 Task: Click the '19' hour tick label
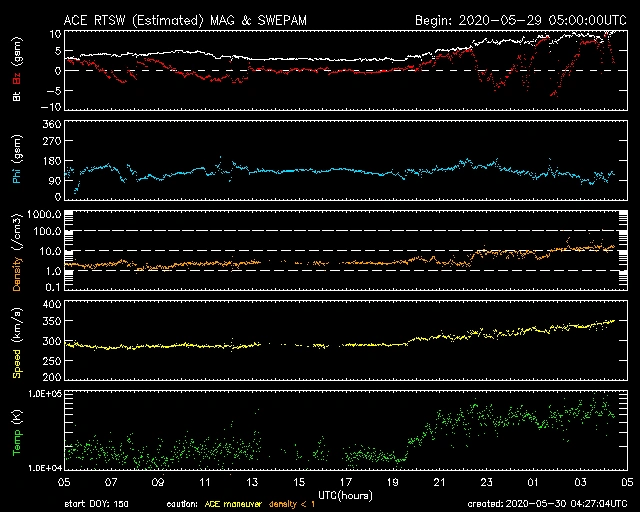(x=393, y=482)
